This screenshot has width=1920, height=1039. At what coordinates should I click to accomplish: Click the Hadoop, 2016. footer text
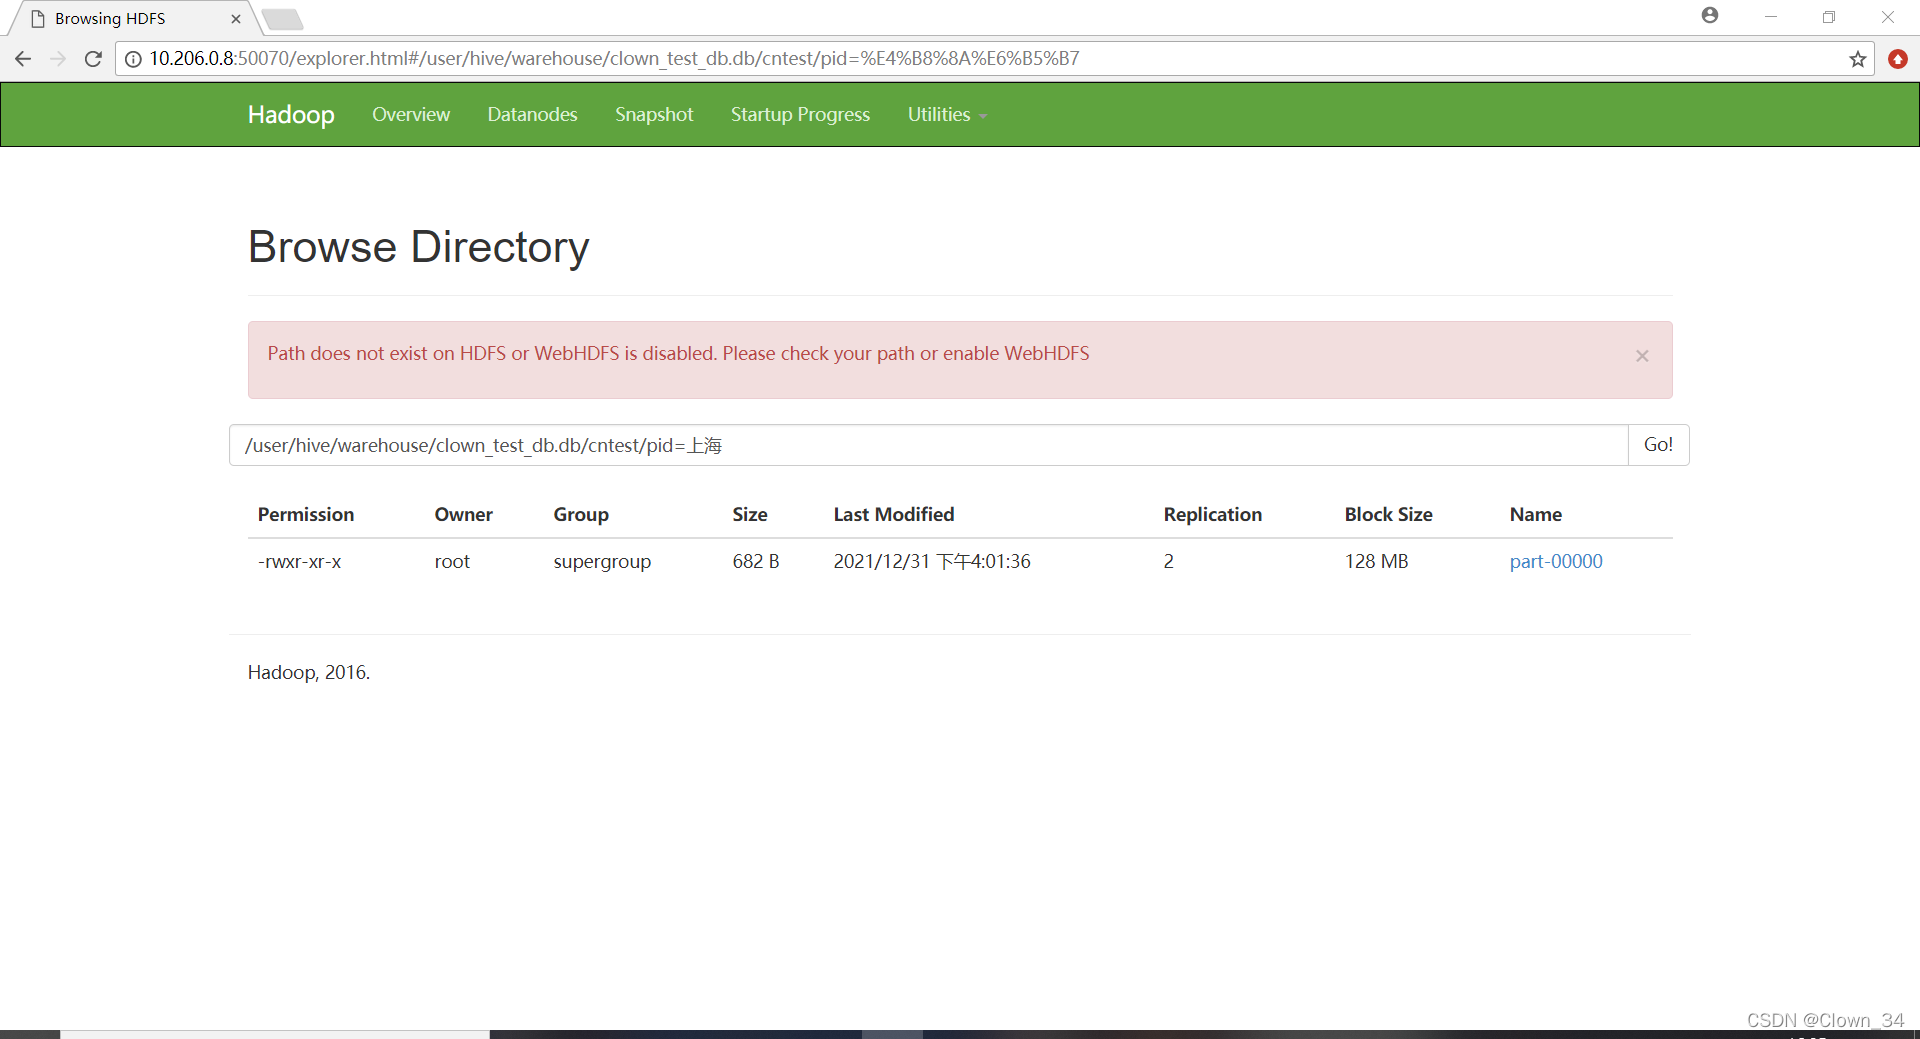point(309,673)
